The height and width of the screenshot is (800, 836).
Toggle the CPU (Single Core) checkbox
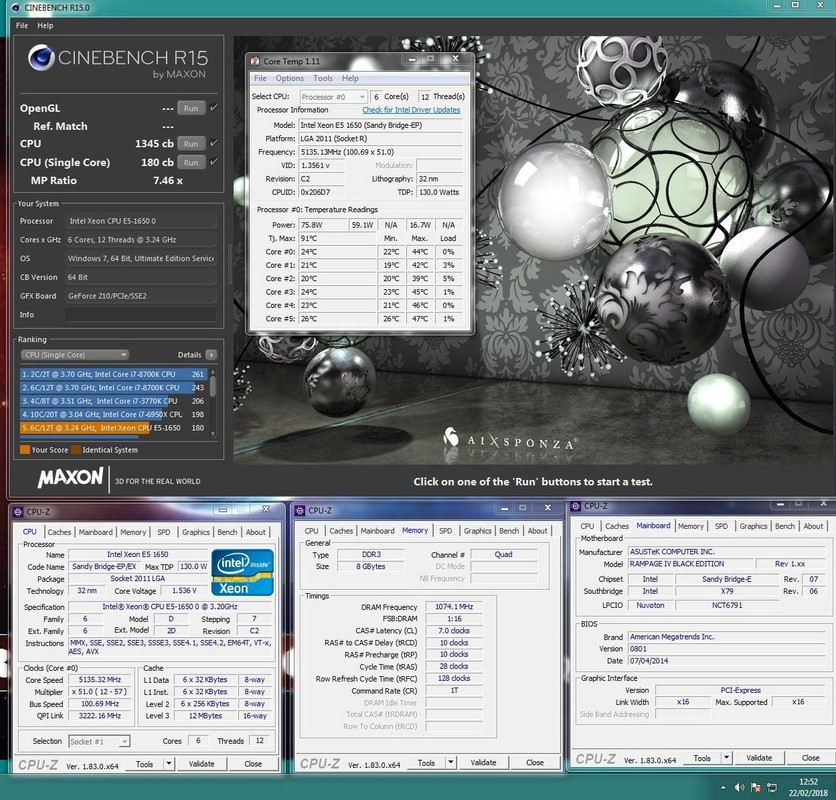click(214, 162)
